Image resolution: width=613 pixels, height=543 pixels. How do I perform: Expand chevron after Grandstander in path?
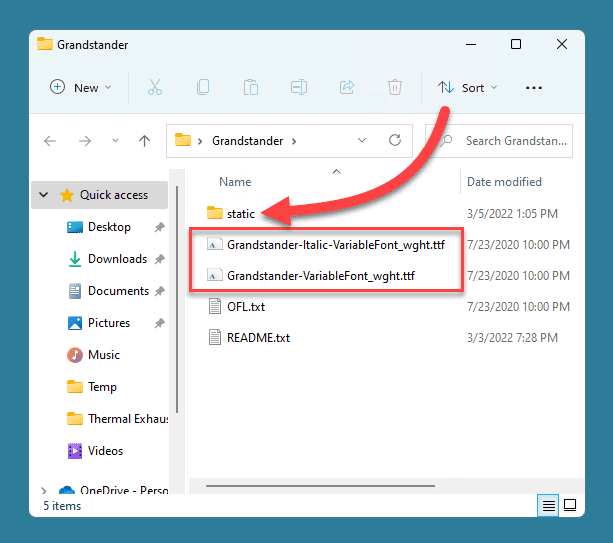point(294,141)
